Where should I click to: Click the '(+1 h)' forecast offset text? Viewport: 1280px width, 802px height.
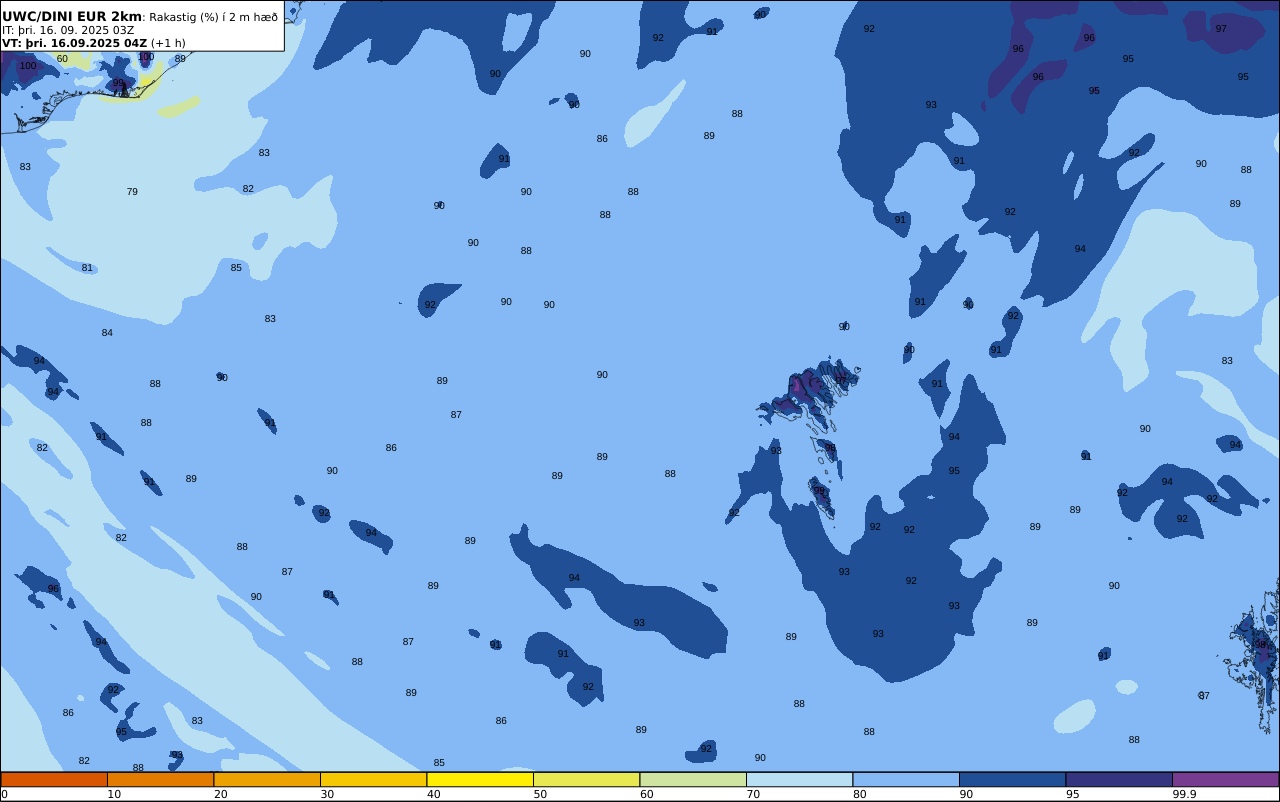click(168, 43)
